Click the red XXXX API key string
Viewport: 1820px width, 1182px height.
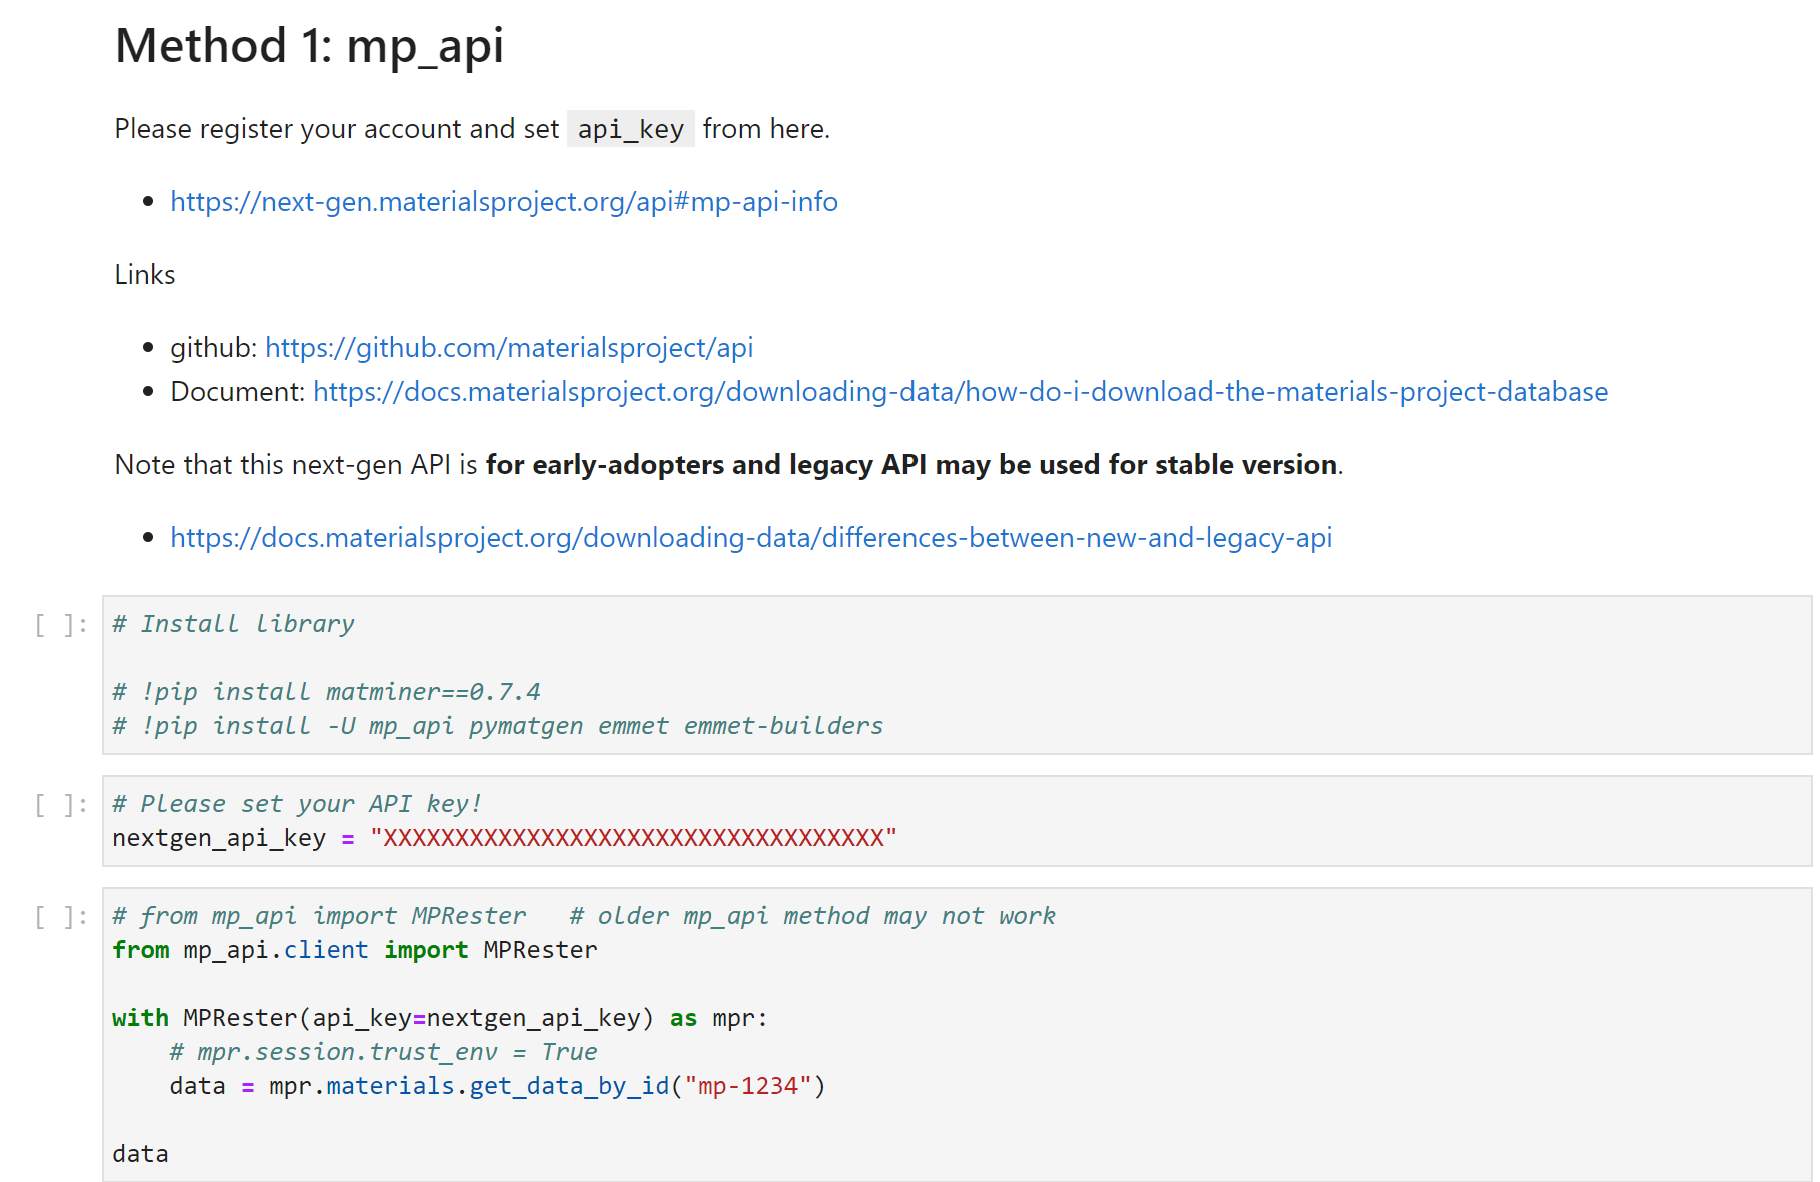point(632,838)
